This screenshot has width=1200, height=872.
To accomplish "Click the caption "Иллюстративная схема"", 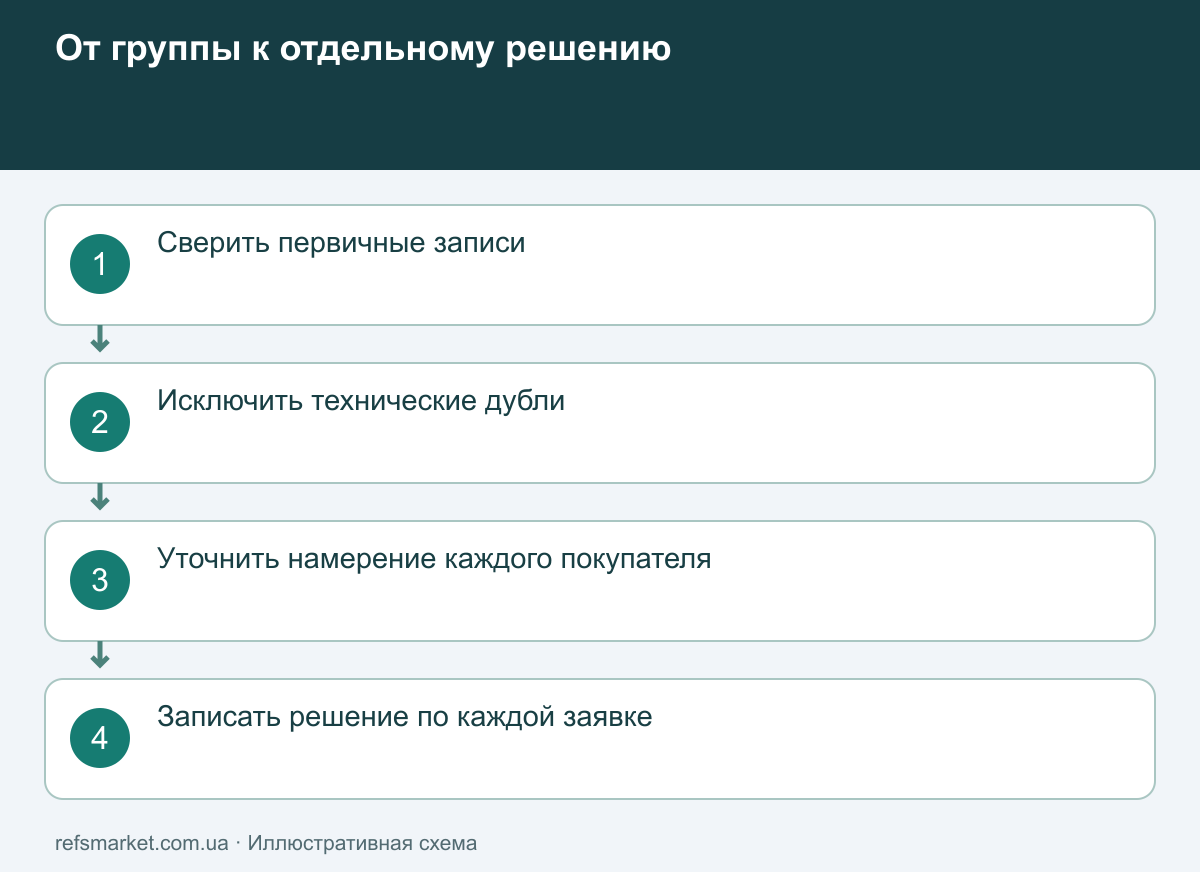I will pos(362,843).
